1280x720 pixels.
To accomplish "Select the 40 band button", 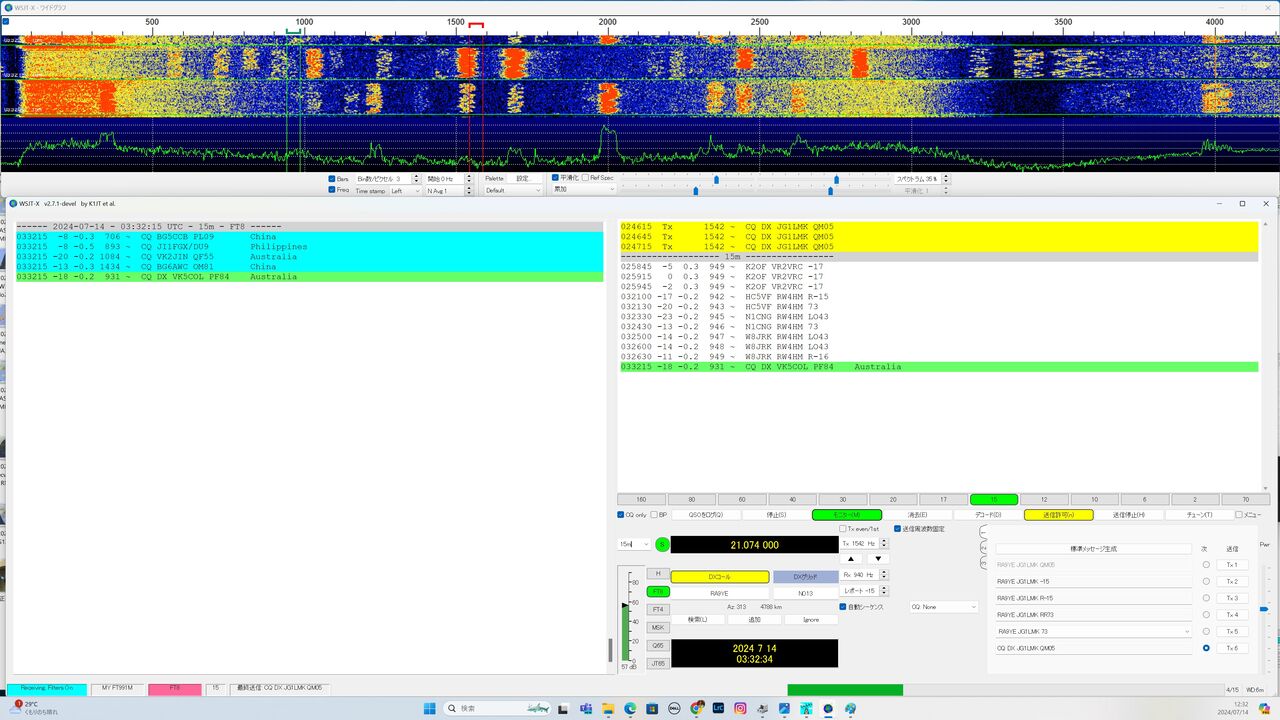I will [x=793, y=499].
